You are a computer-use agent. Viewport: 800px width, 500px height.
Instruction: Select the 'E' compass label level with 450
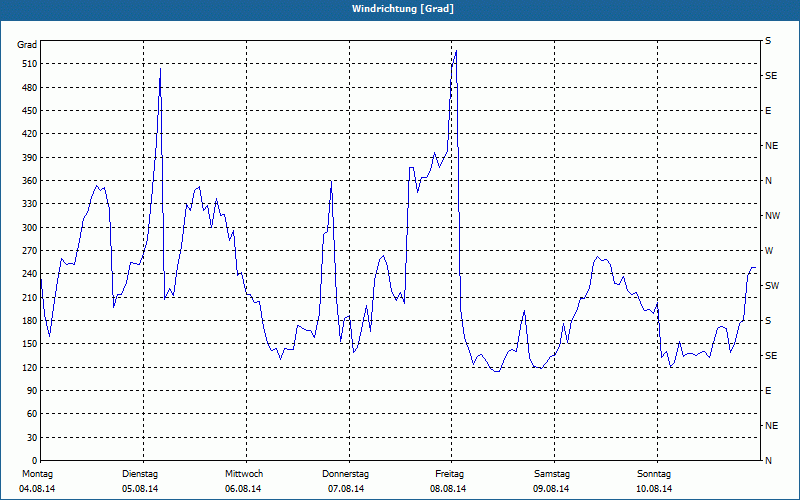coord(768,111)
